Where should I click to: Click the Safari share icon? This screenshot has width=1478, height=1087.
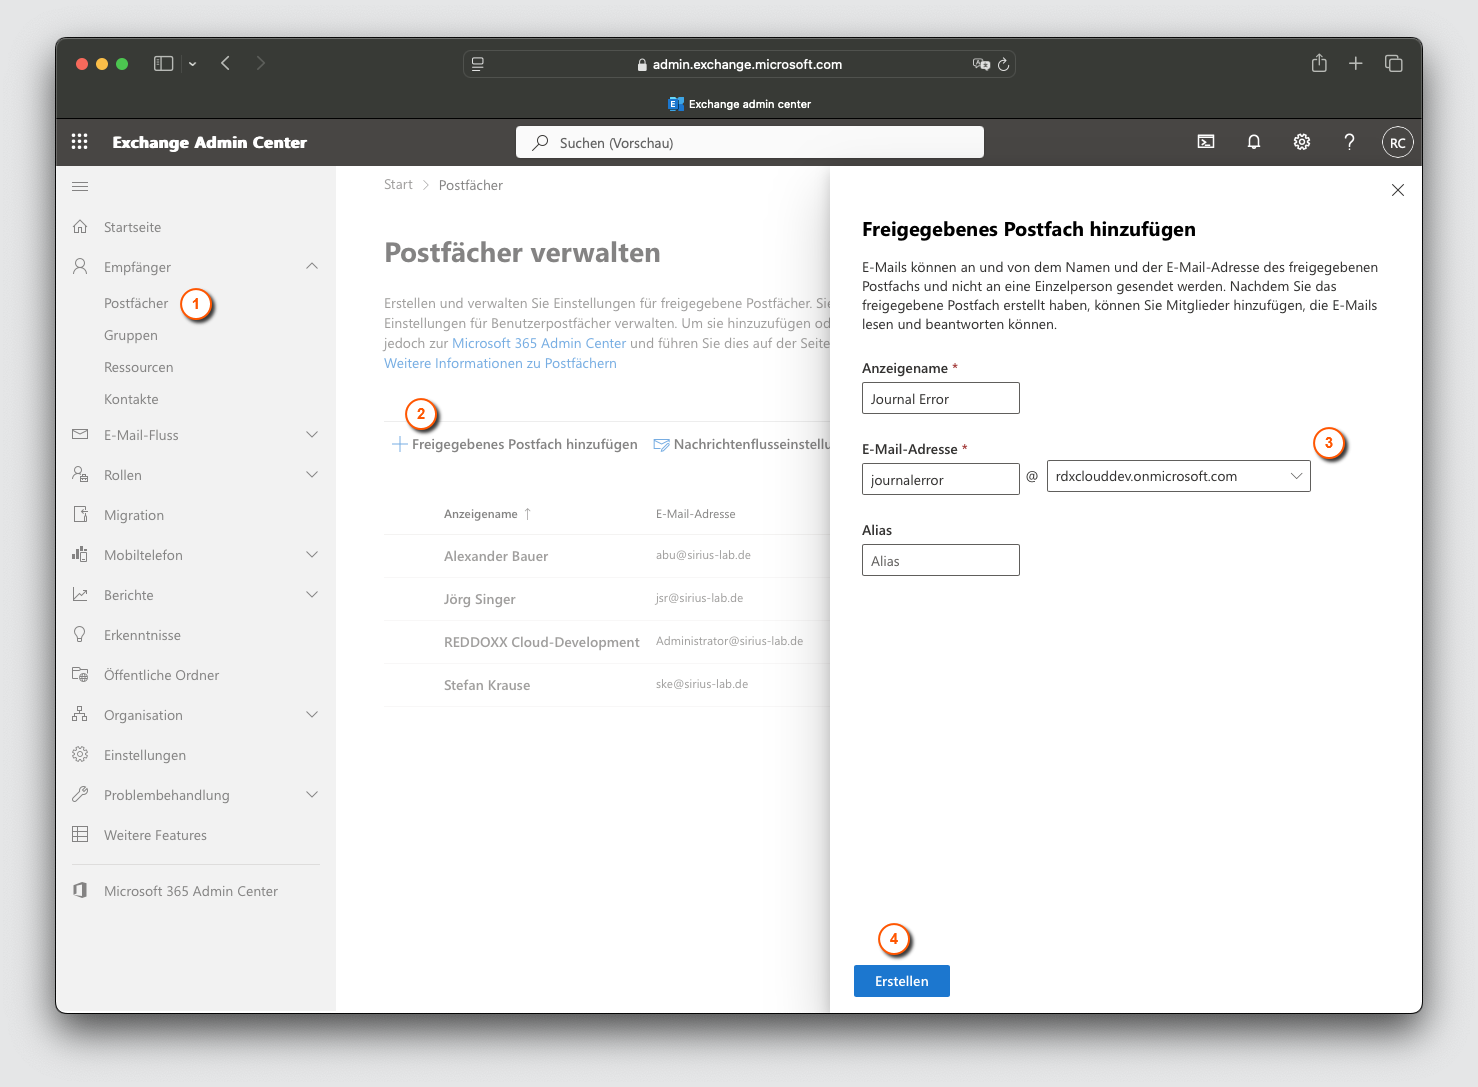click(1319, 63)
